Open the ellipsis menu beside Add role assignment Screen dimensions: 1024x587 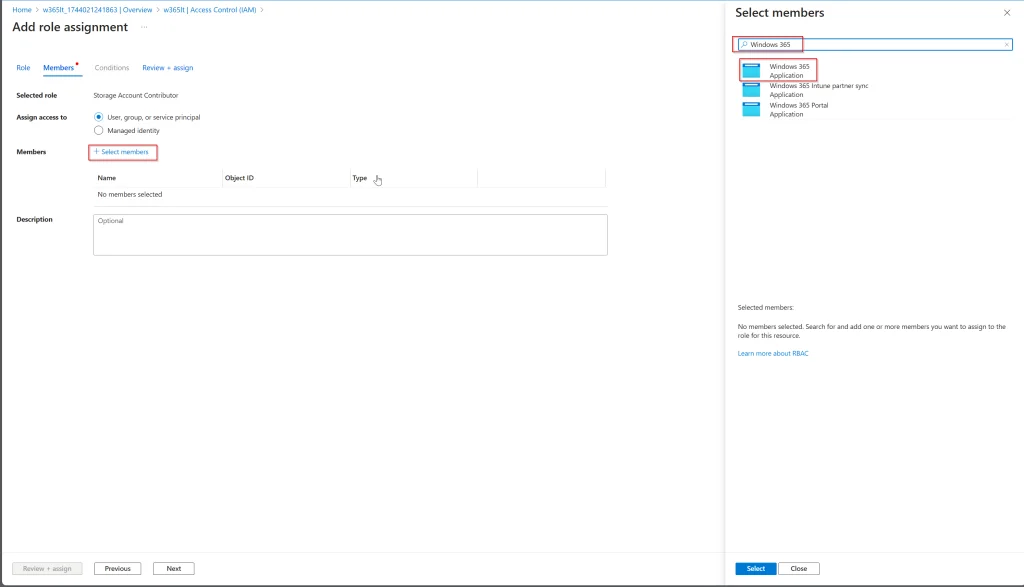coord(144,27)
